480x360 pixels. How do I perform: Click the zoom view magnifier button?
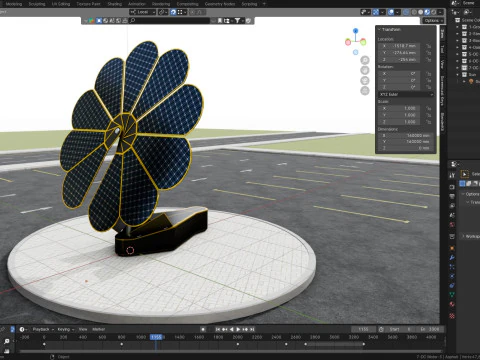[x=365, y=60]
